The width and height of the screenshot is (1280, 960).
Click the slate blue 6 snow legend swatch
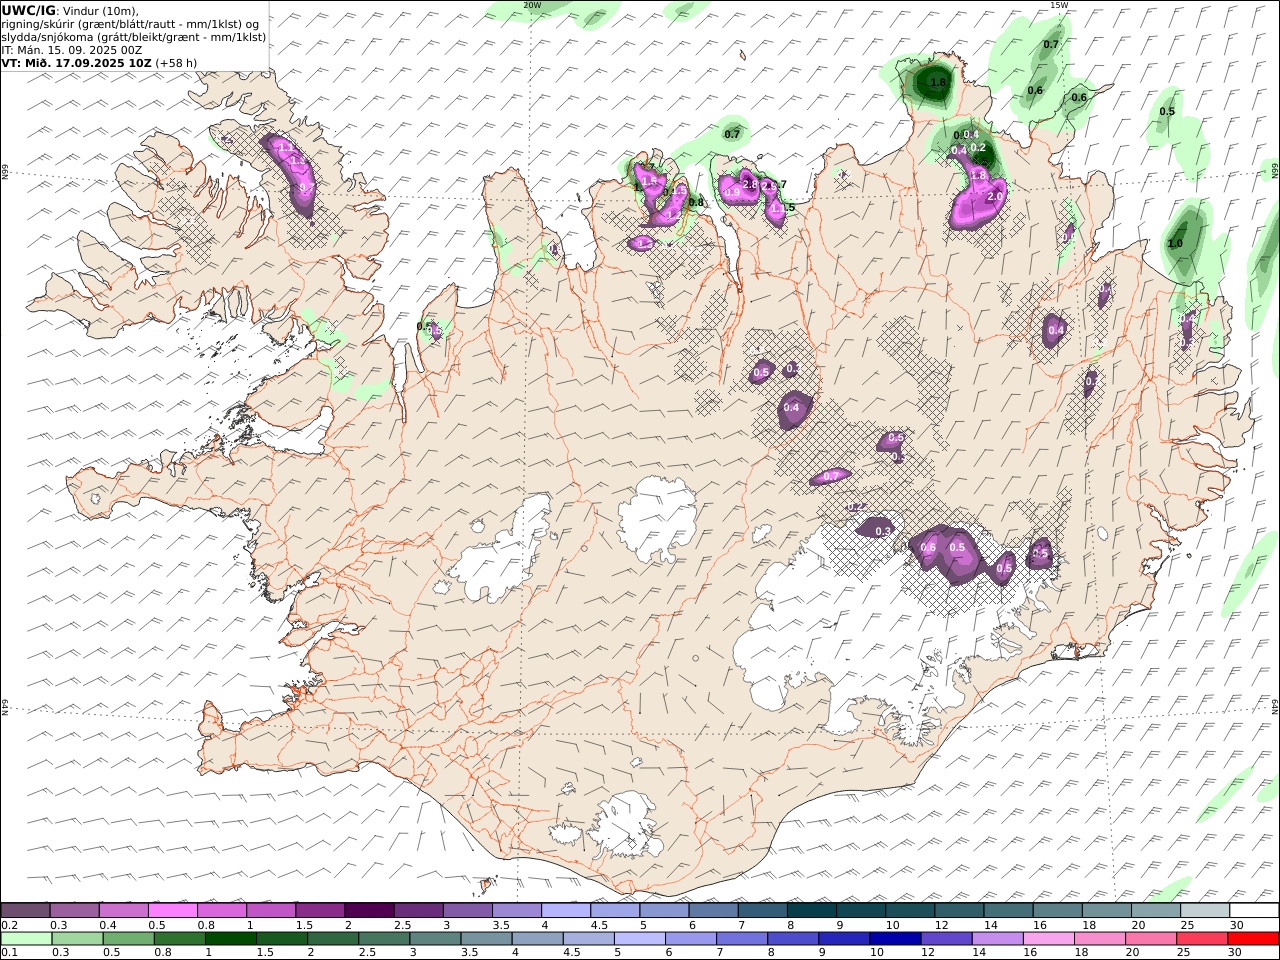(x=714, y=910)
